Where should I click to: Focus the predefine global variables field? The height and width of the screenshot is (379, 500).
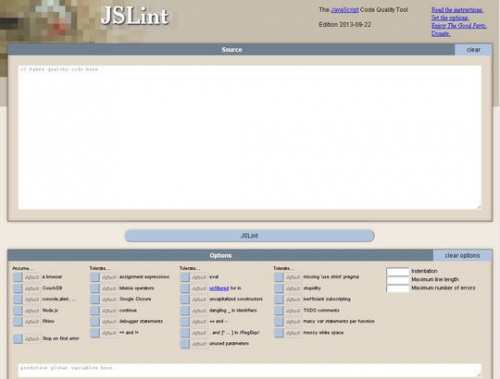250,370
